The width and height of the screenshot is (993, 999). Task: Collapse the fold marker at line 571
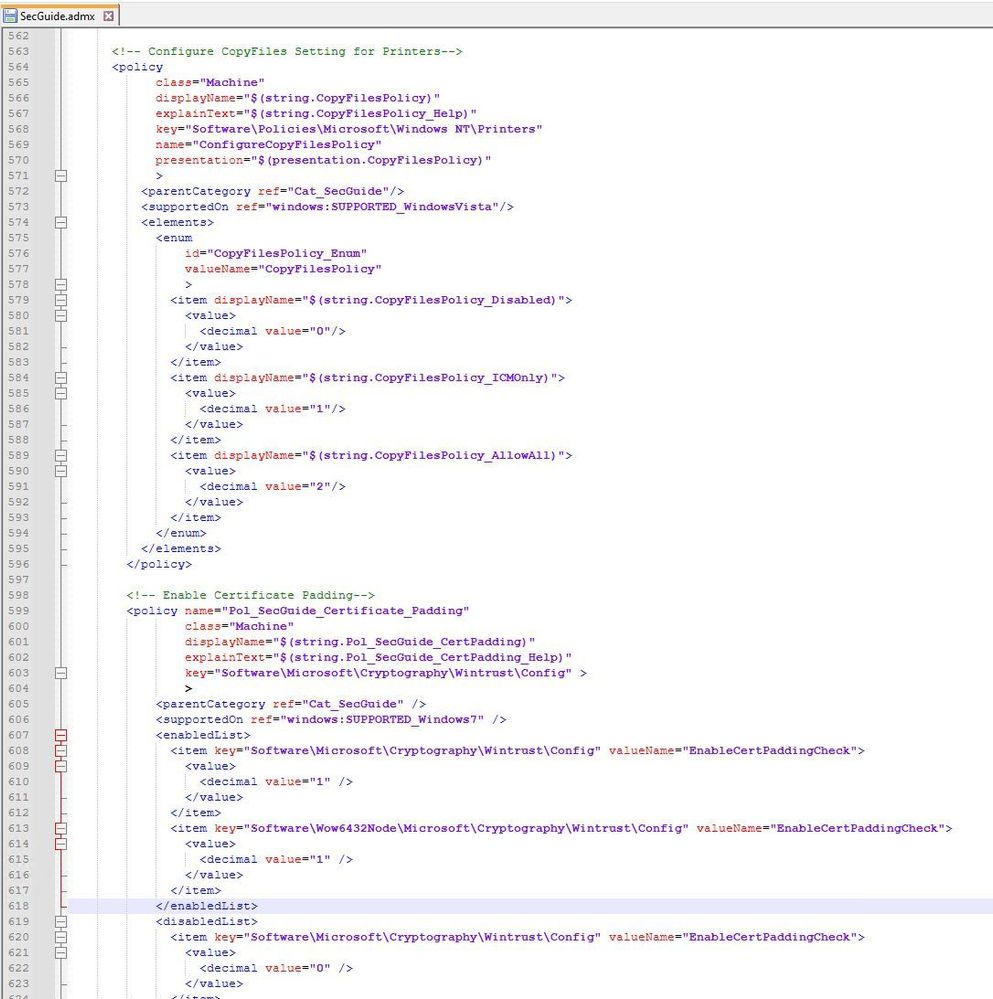coord(61,176)
